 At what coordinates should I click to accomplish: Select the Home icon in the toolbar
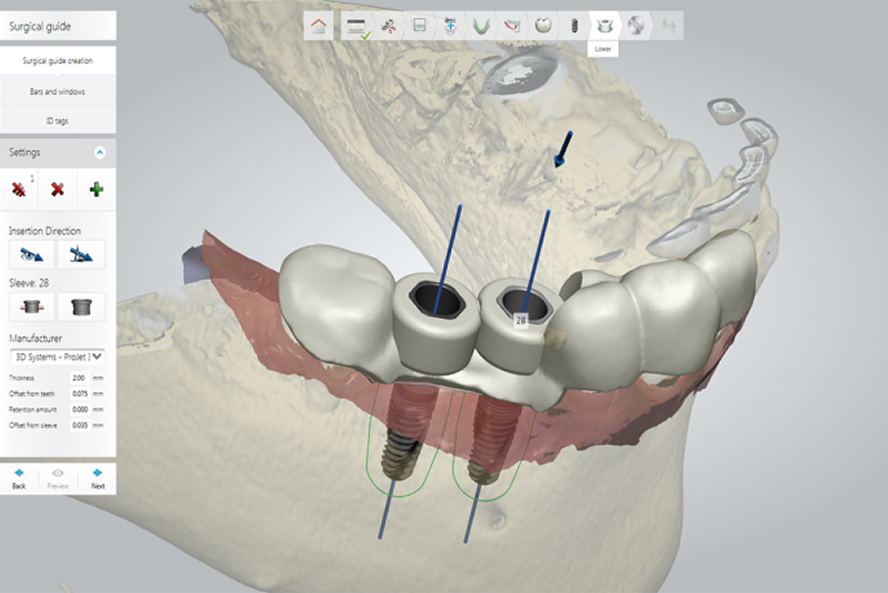(x=319, y=25)
